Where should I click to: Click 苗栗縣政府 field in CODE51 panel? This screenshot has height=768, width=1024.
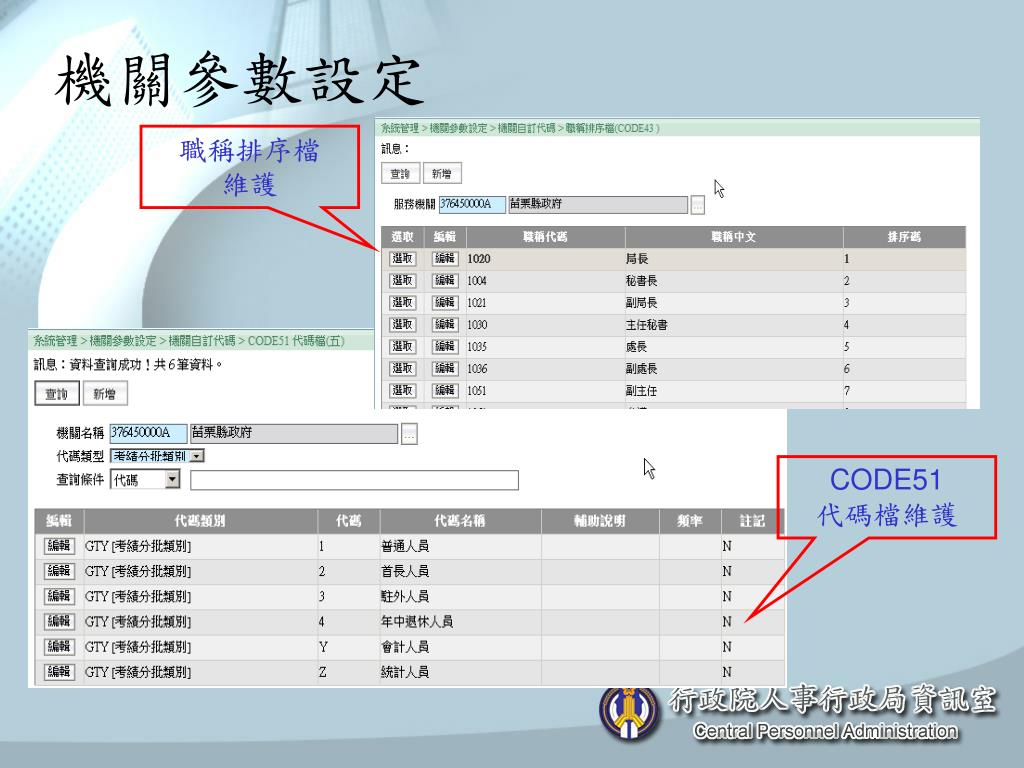point(294,433)
